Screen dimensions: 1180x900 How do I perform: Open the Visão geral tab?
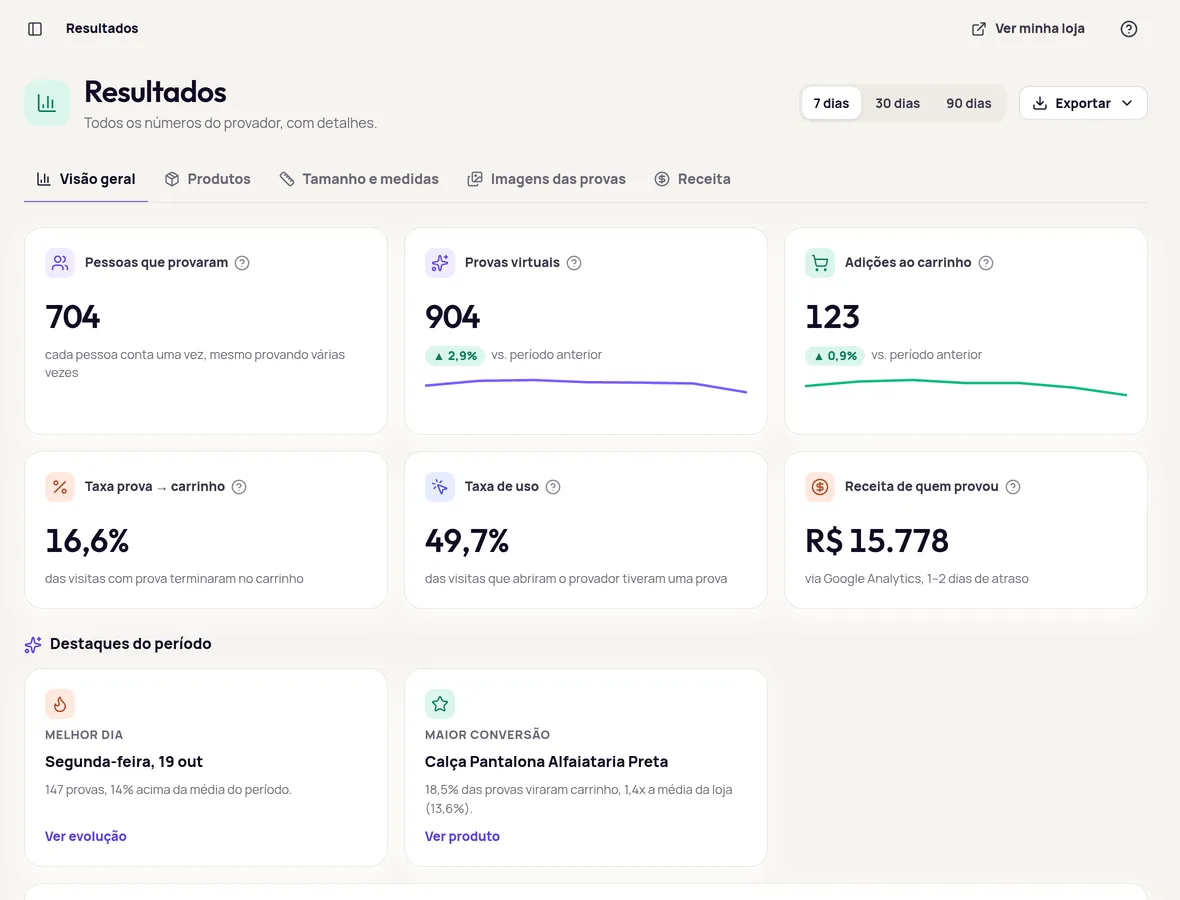pos(86,179)
